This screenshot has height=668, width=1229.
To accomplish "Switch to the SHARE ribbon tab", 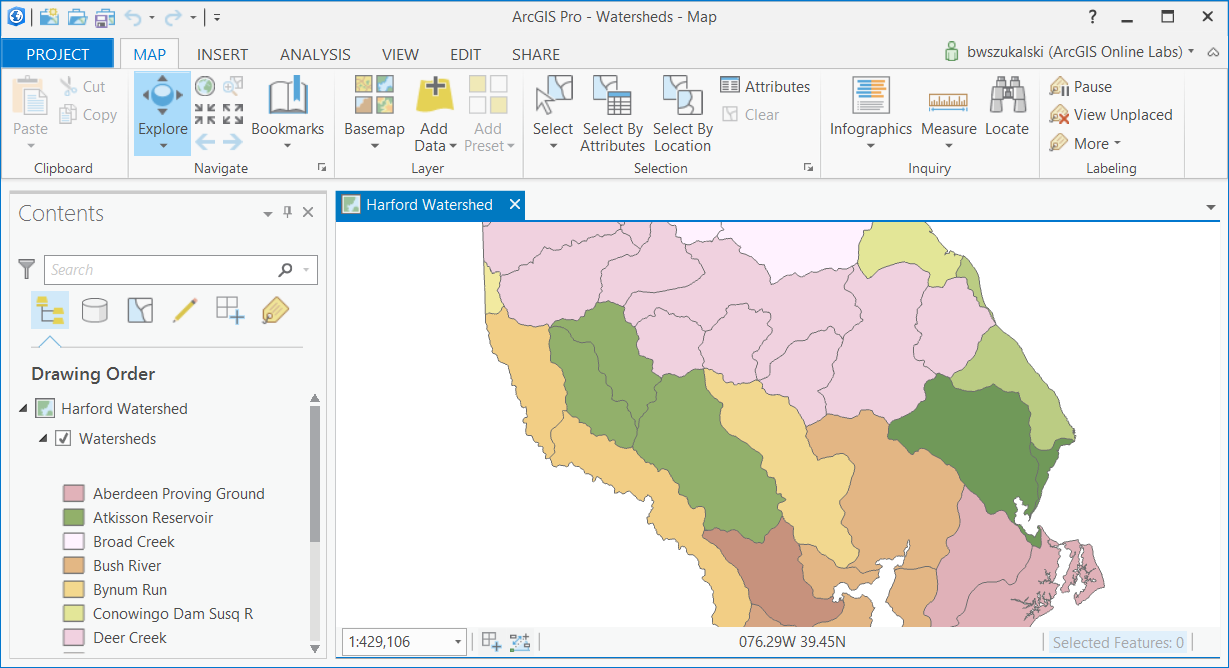I will [536, 54].
